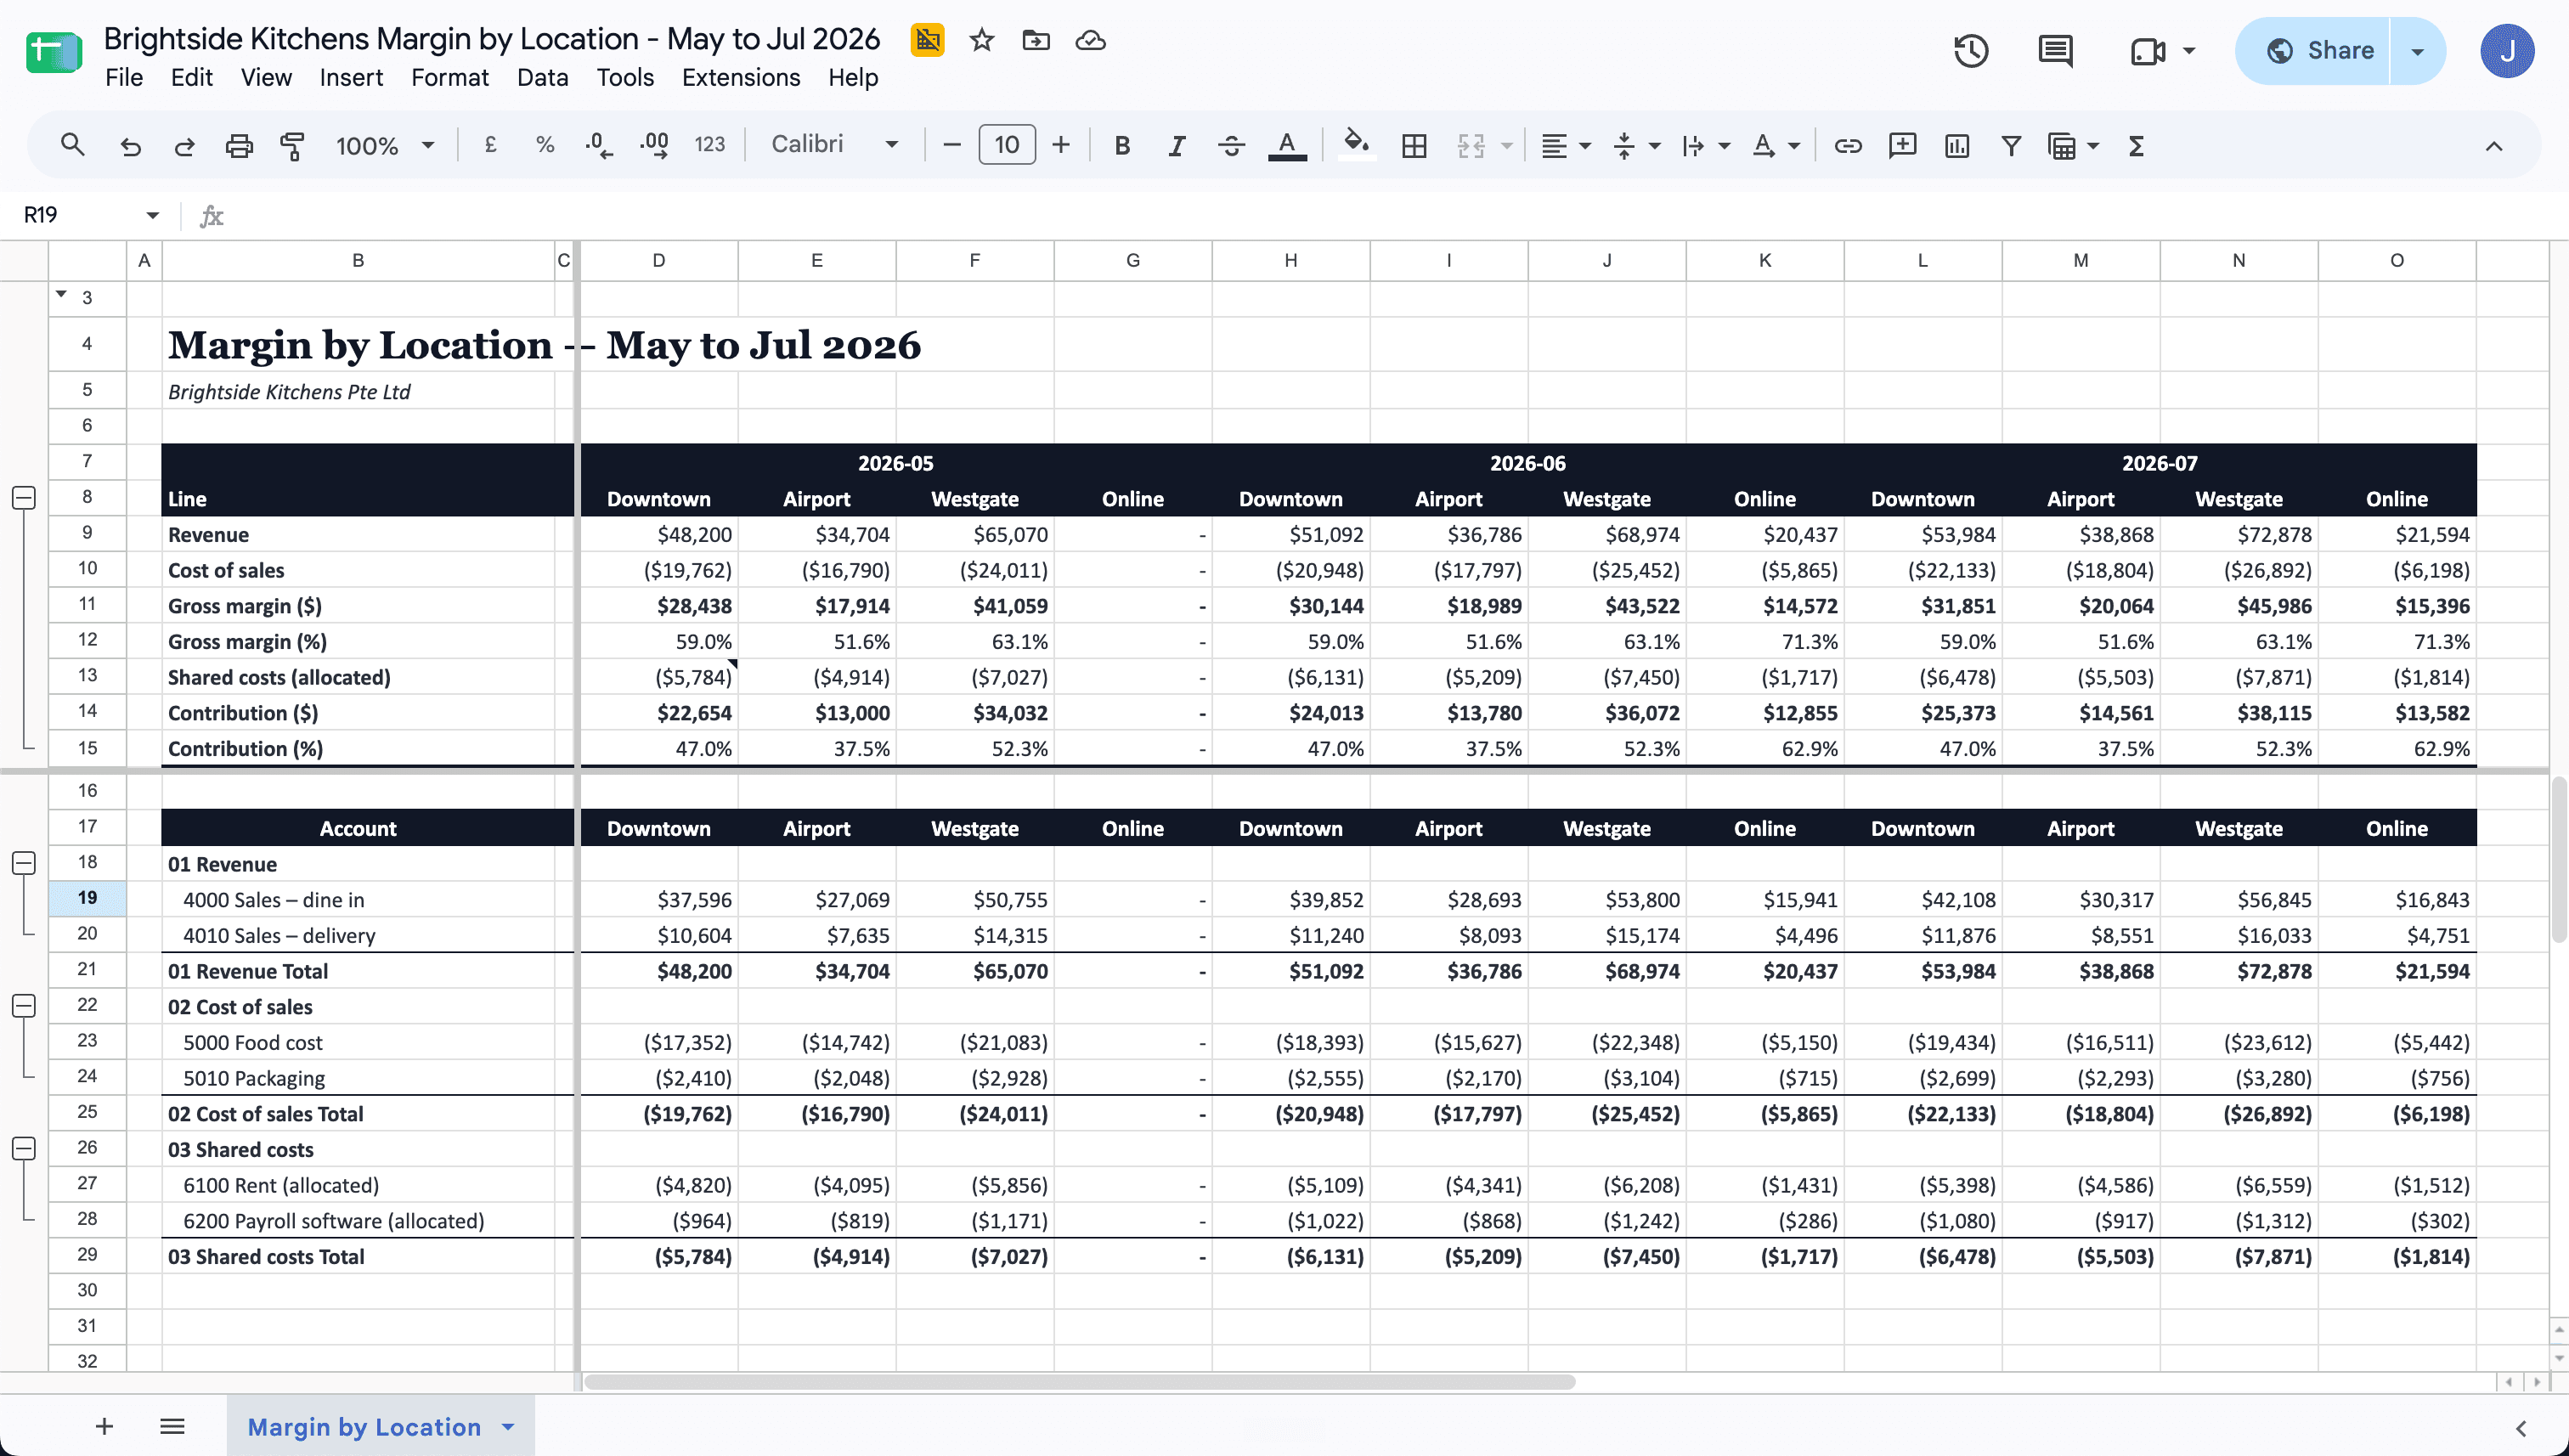2569x1456 pixels.
Task: Move the document to a folder
Action: (x=1036, y=40)
